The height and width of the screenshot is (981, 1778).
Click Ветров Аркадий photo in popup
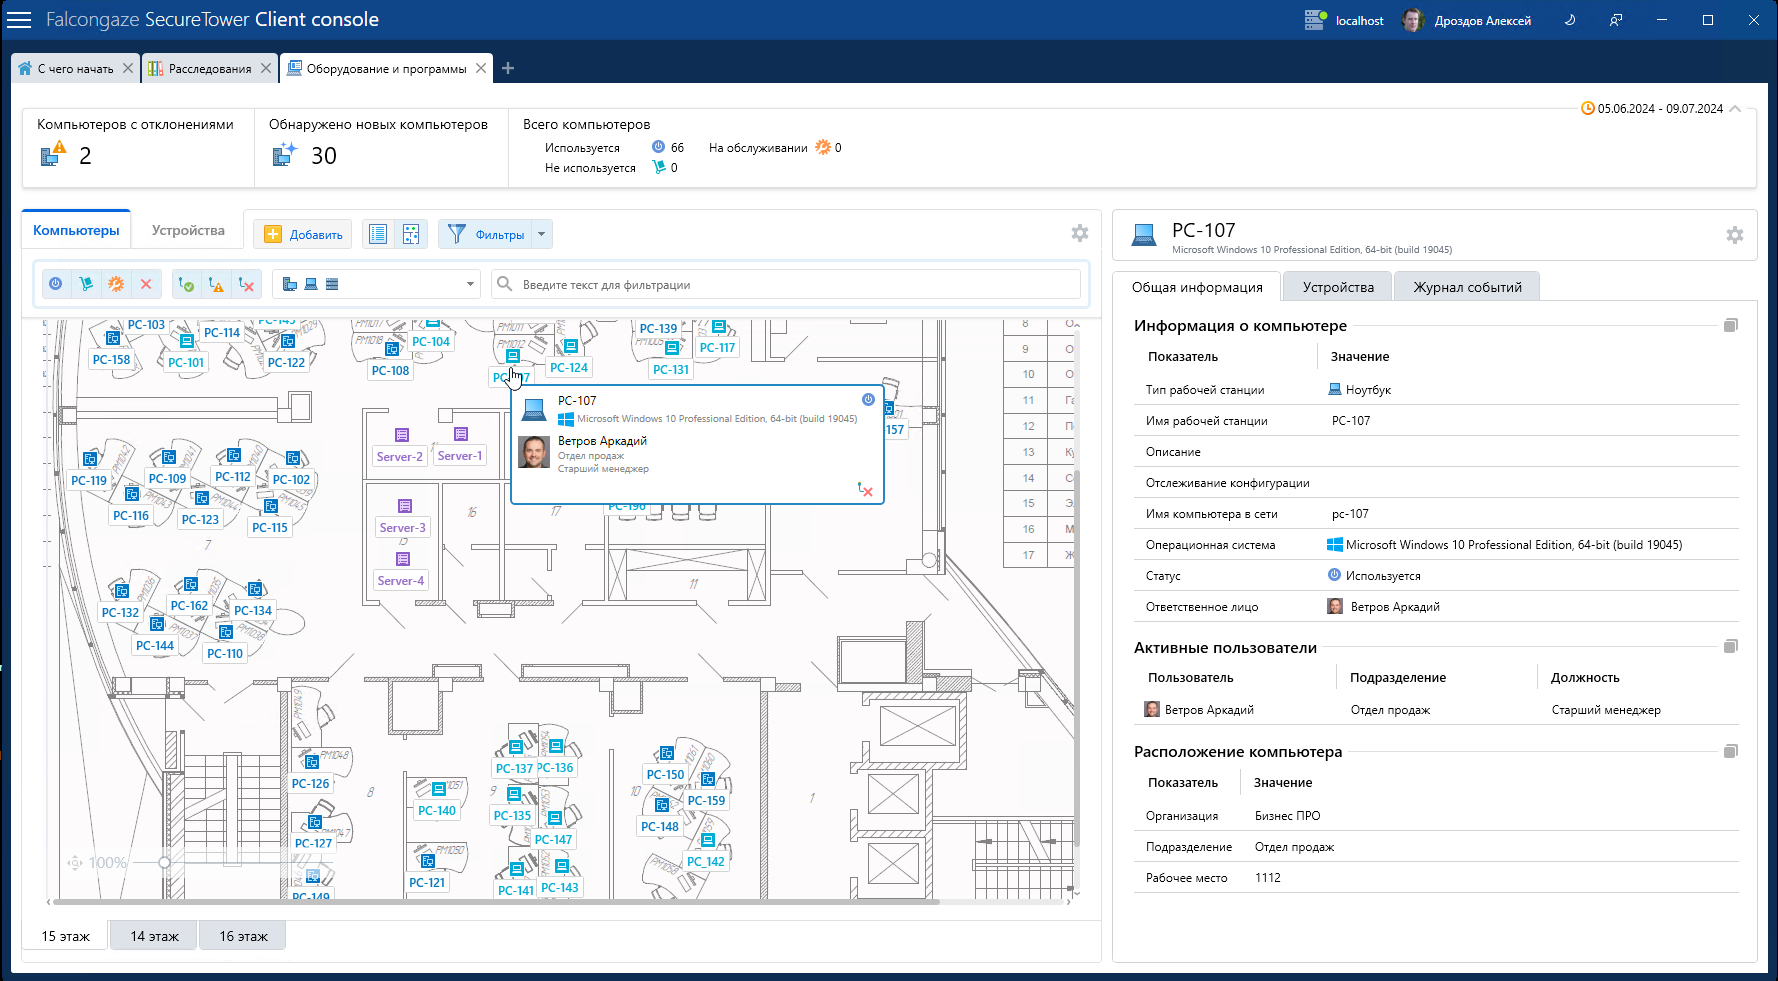534,452
